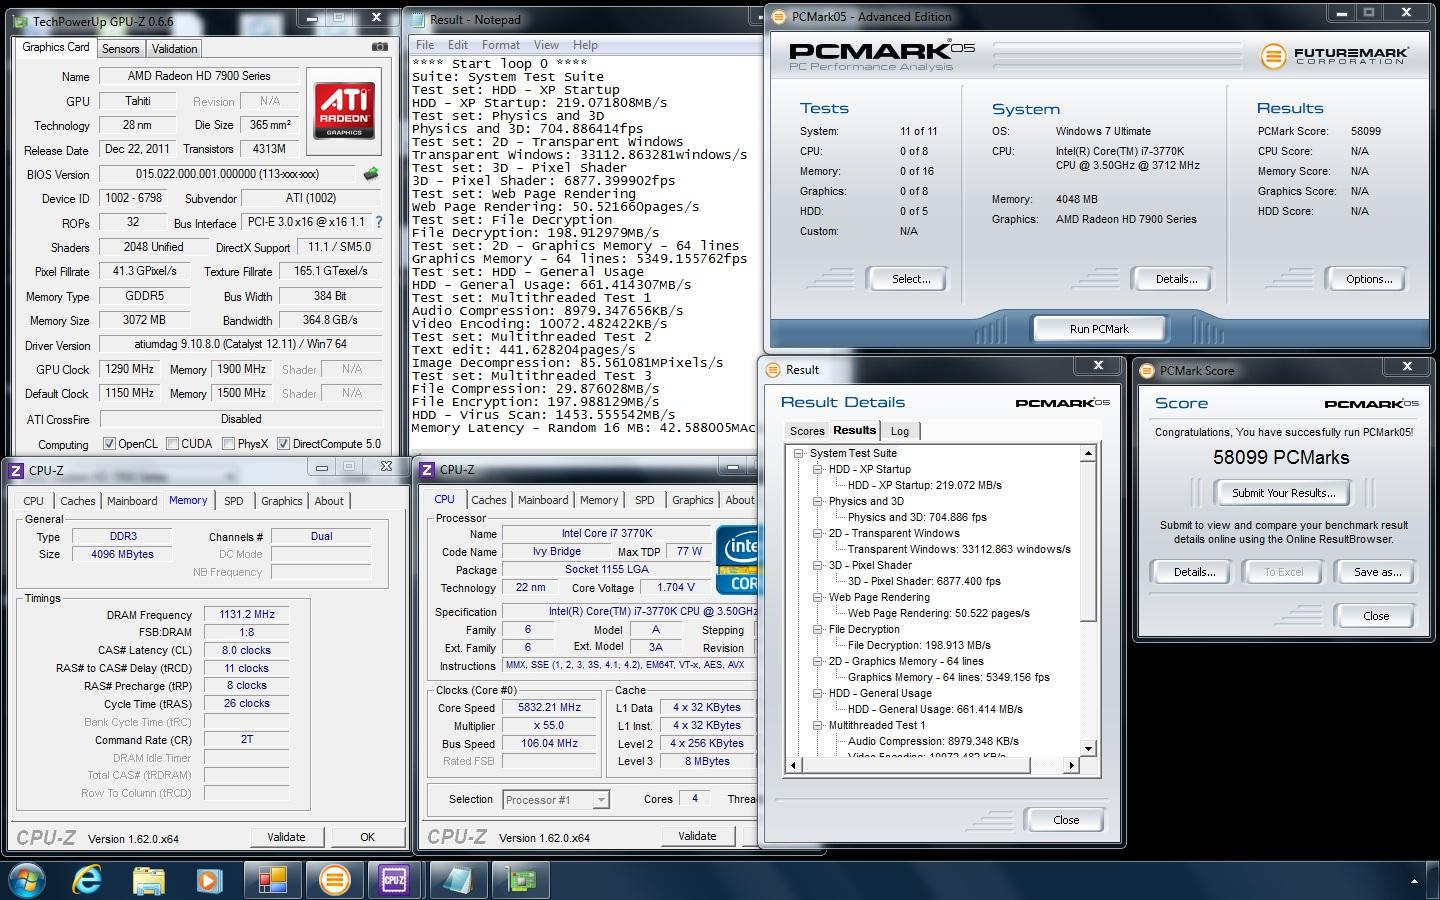1440x900 pixels.
Task: Collapse the HDD - General Usage node
Action: coord(817,693)
